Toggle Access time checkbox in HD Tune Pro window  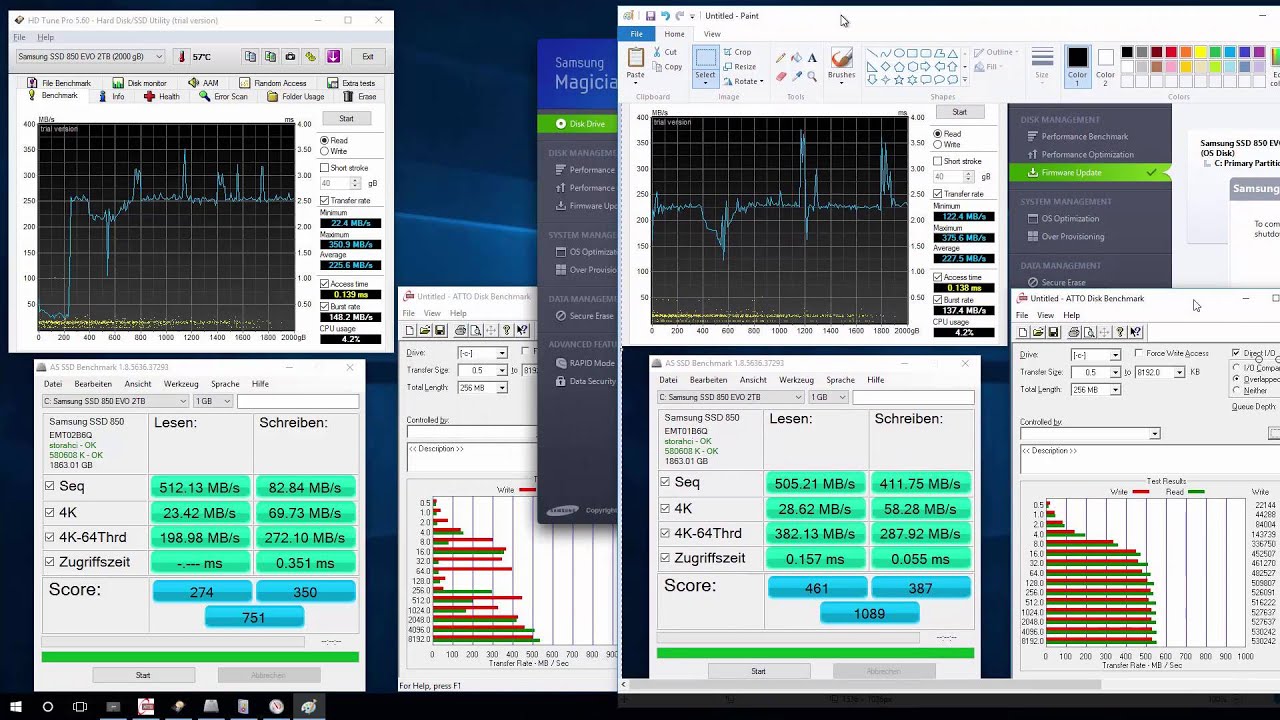tap(325, 284)
